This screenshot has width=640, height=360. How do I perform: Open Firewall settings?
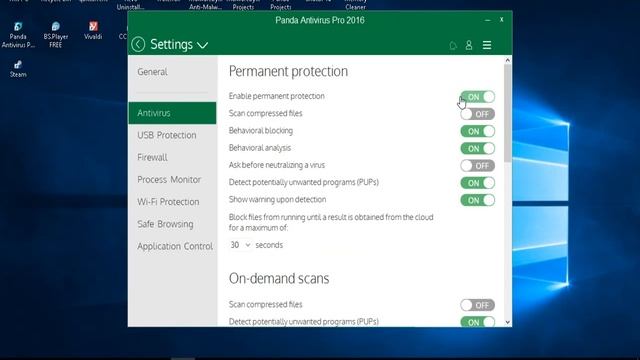[x=172, y=157]
